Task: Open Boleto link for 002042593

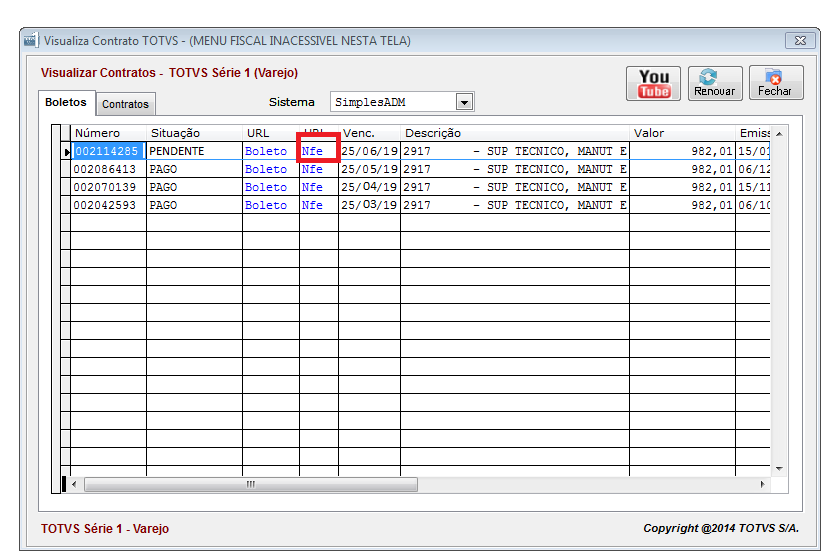Action: click(x=266, y=205)
